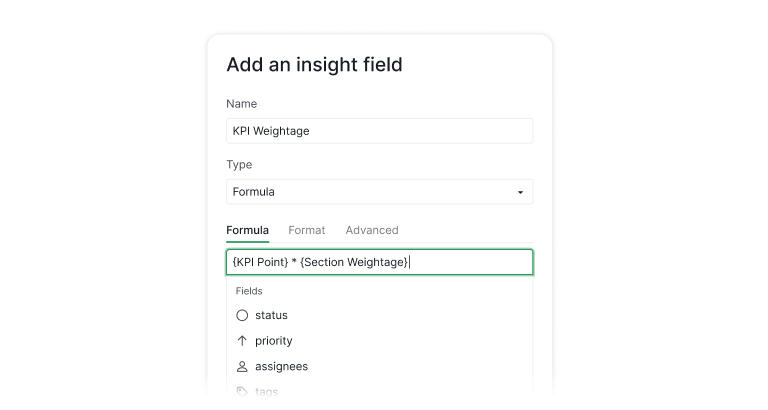Click the Name field label
This screenshot has width=768, height=410.
[242, 104]
